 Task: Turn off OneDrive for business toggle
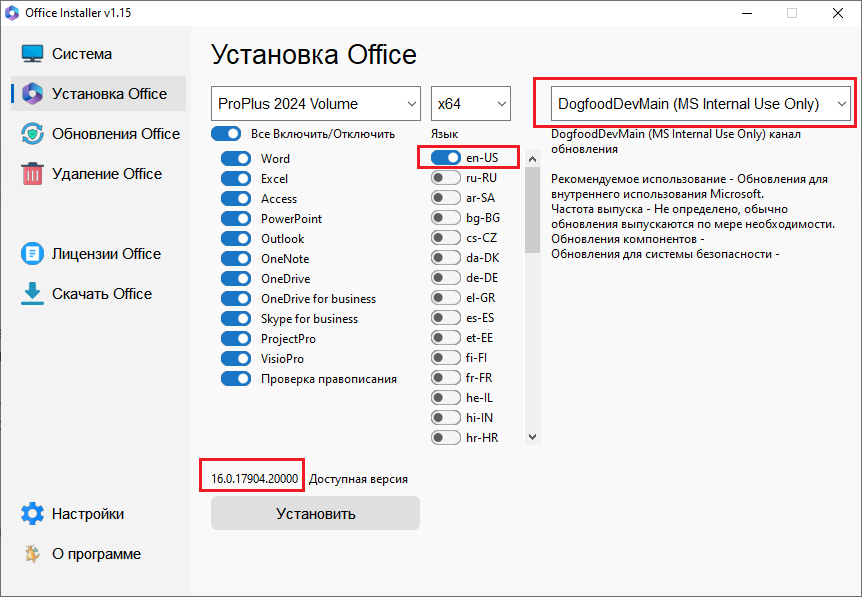point(236,298)
